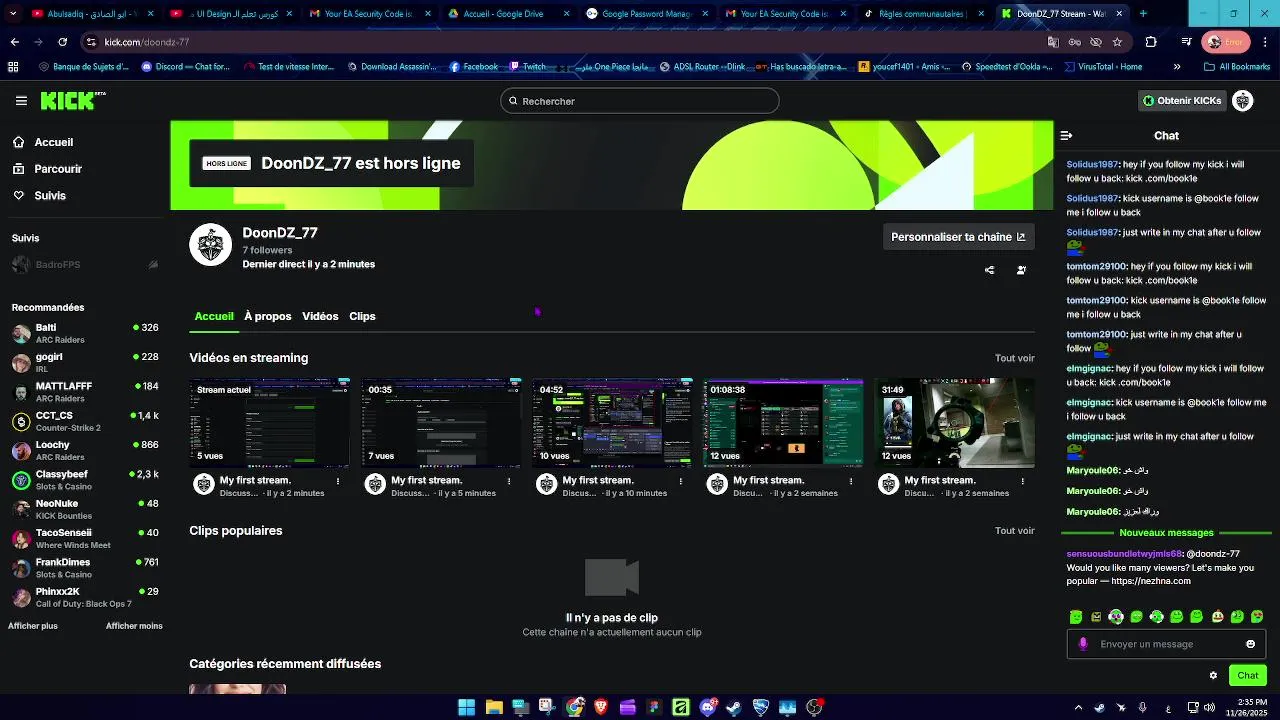The height and width of the screenshot is (720, 1280).
Task: Switch to the Clips tab
Action: 362,316
